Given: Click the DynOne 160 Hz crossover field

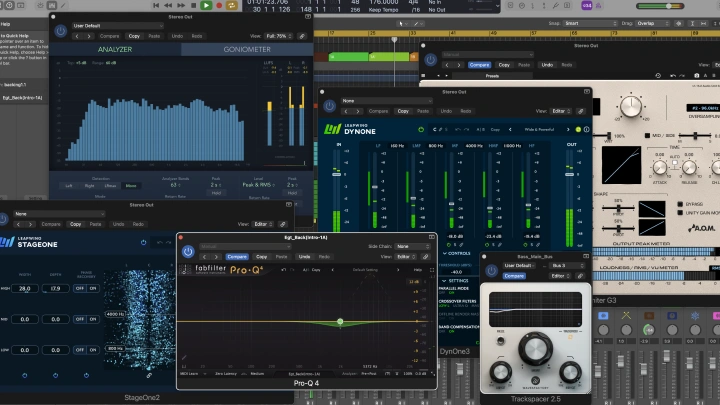Looking at the screenshot, I should [x=397, y=146].
